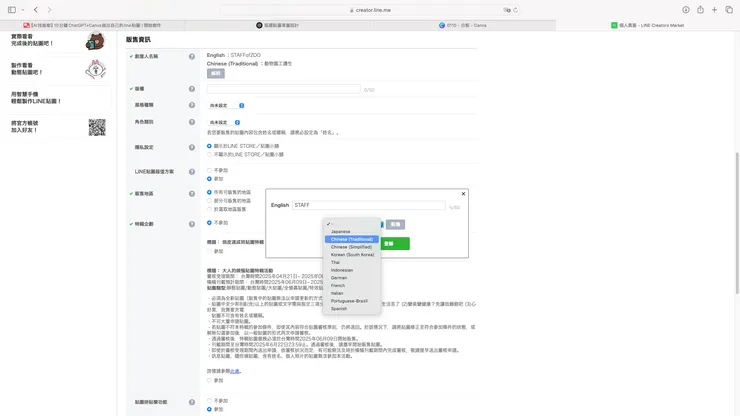The image size is (740, 416).
Task: Select 參加 radio at bottom sticker feature row
Action: tap(209, 409)
